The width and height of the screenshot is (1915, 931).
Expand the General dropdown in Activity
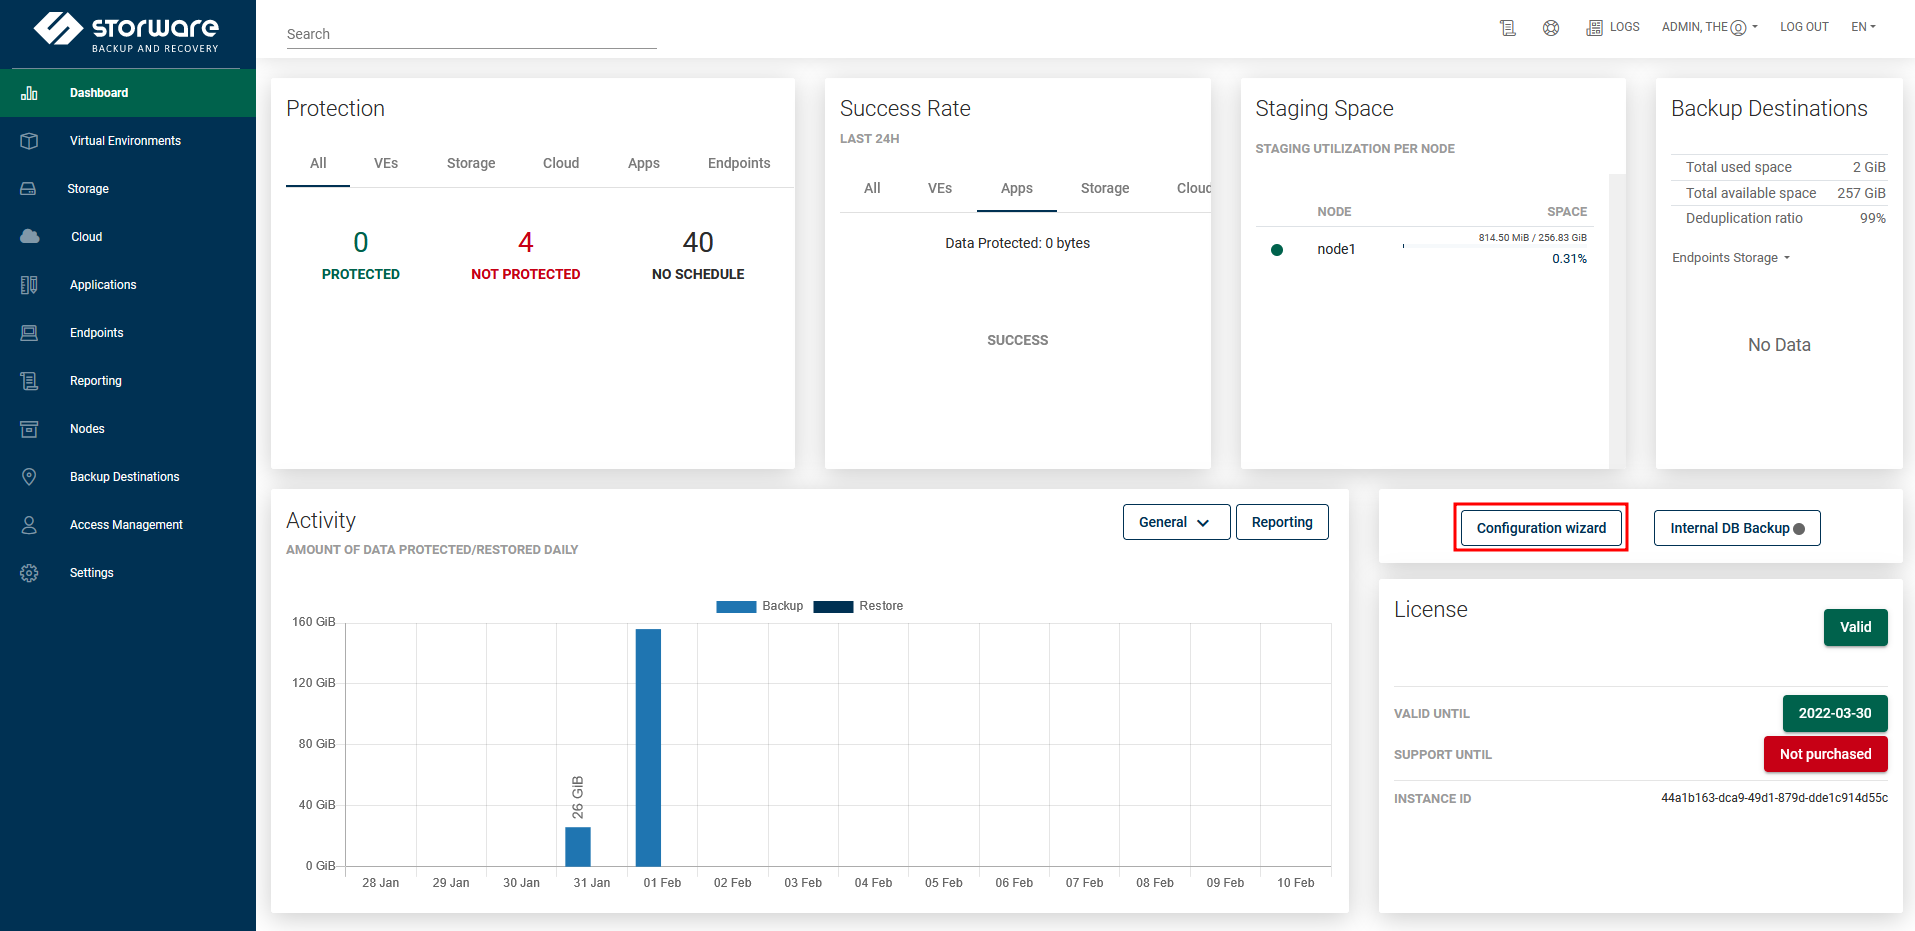1176,522
